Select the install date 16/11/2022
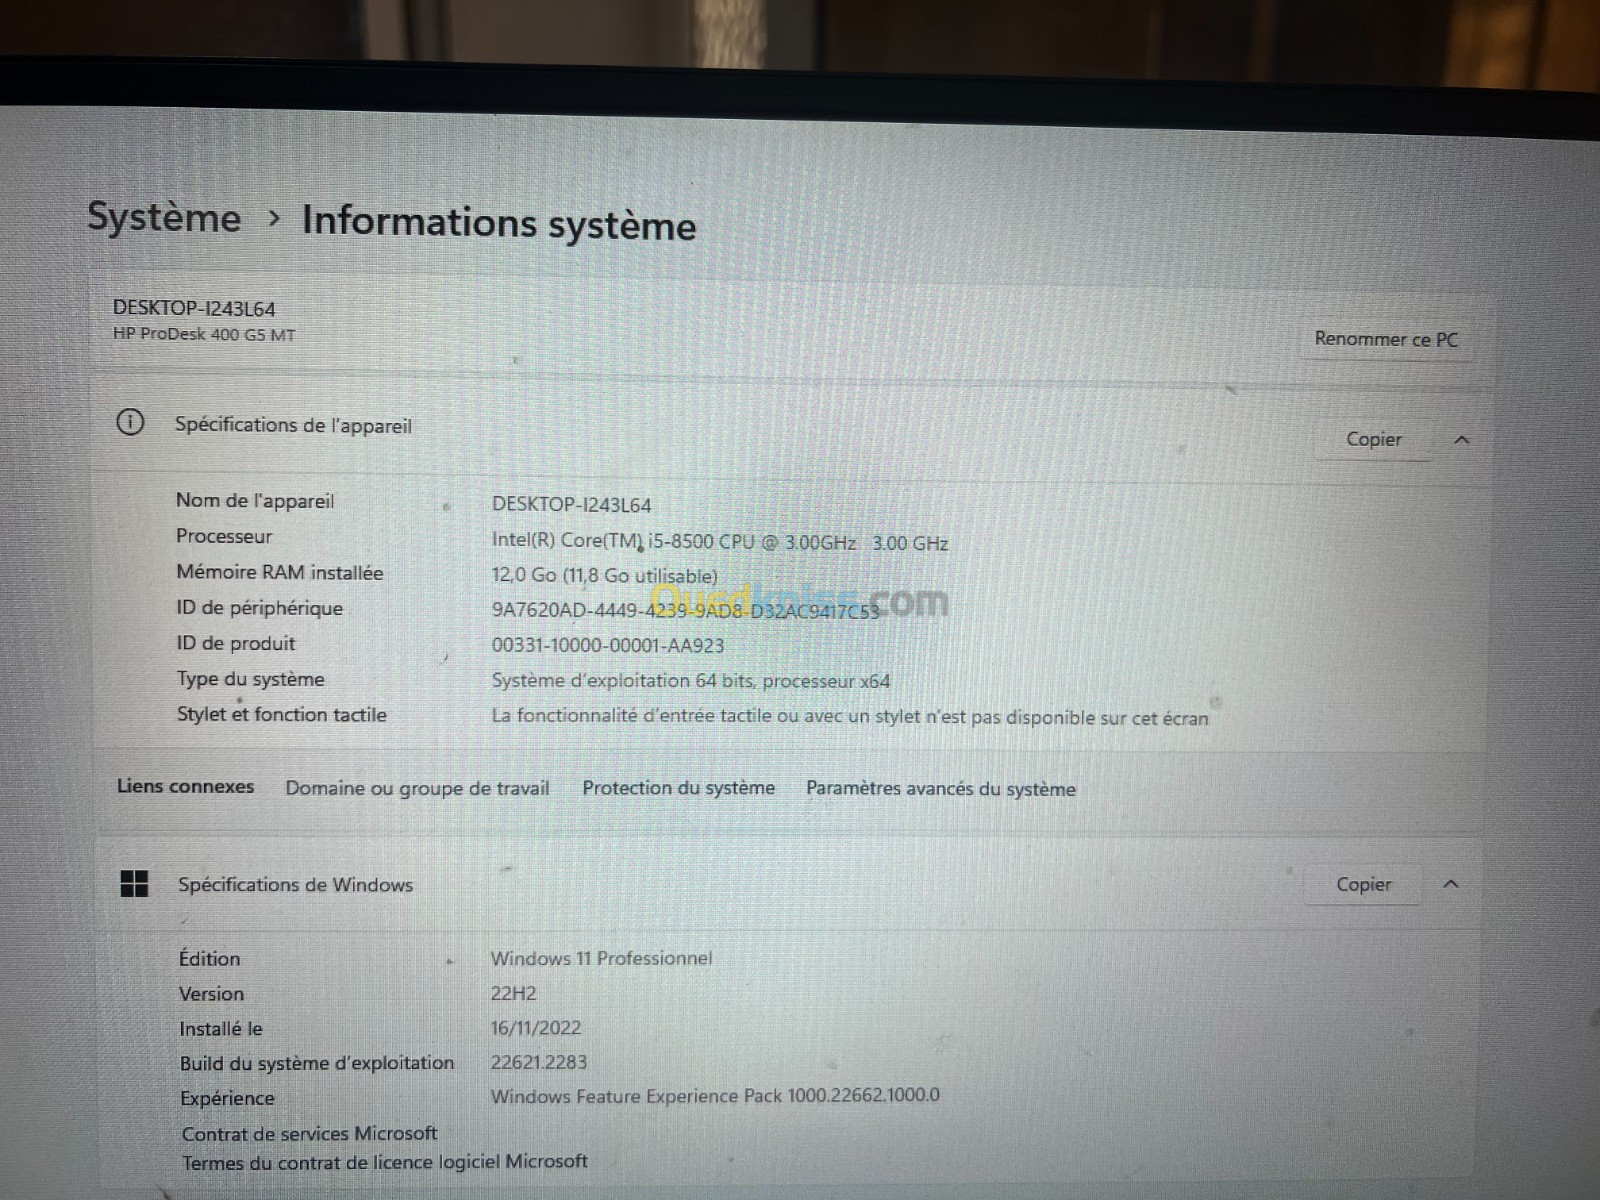 (x=535, y=1028)
